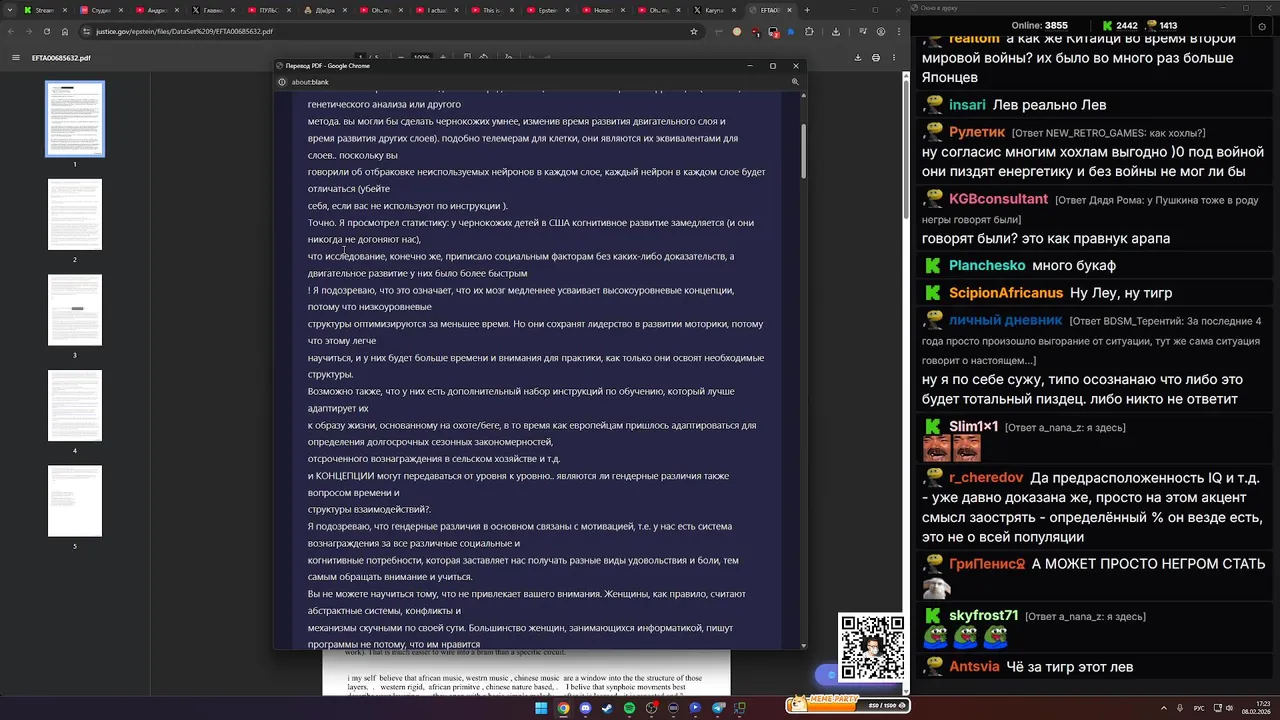Open Spotify from the taskbar
Screen dimensions: 1280x720
point(630,708)
